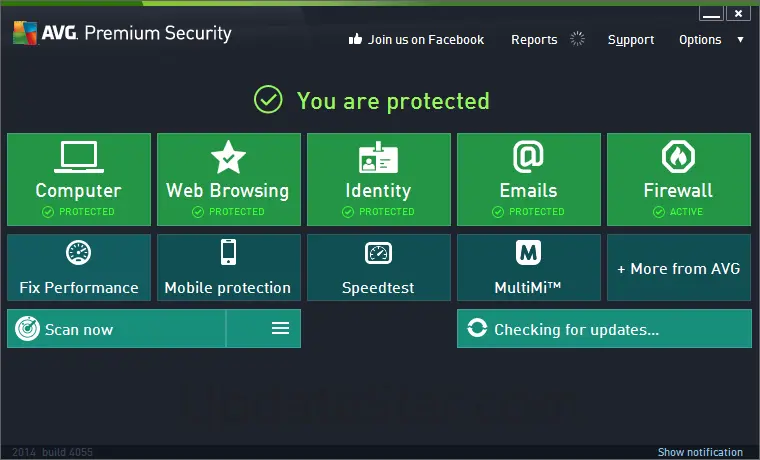Open the Support menu
The width and height of the screenshot is (760, 460).
[x=631, y=40]
